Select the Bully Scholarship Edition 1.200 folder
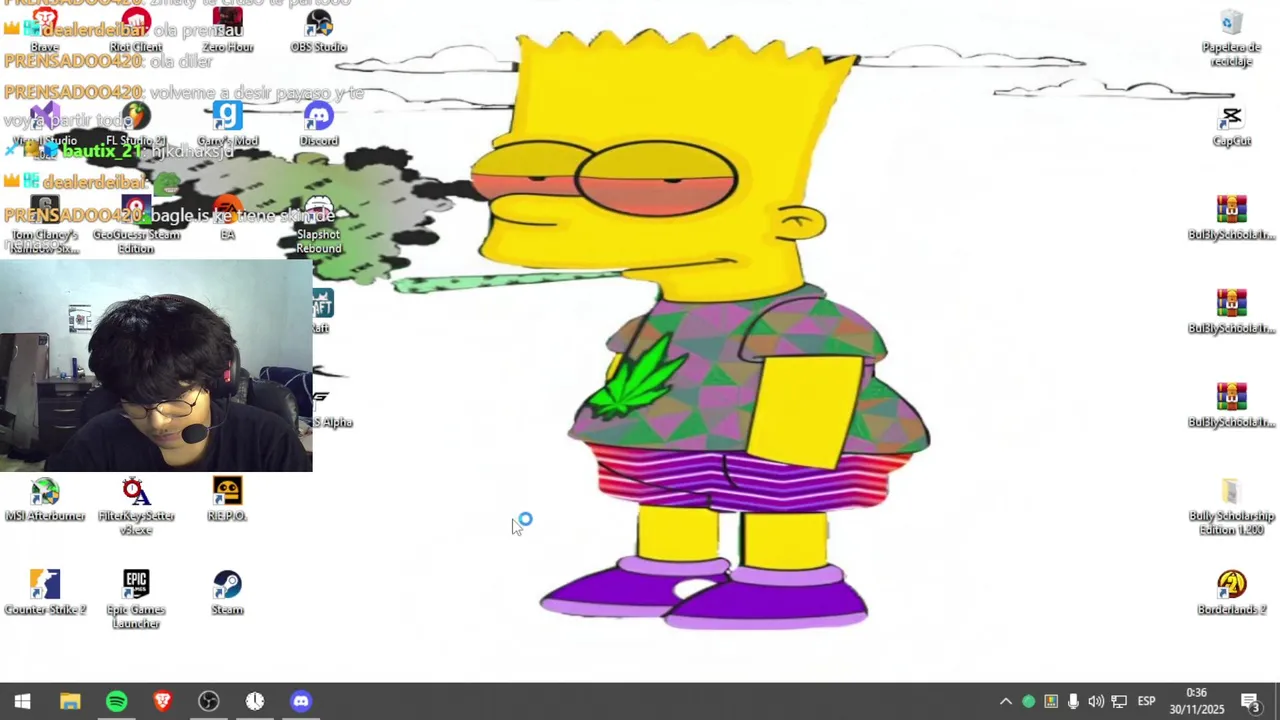 1231,505
